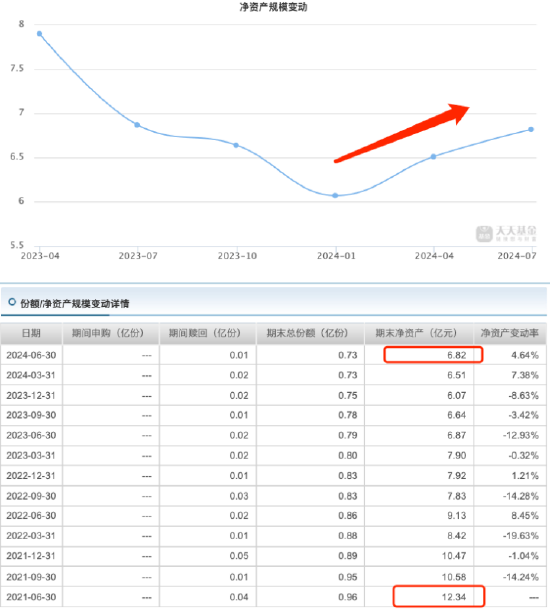The width and height of the screenshot is (550, 611).
Task: Click the 期末净资产（亿元） column header
Action: pos(419,333)
